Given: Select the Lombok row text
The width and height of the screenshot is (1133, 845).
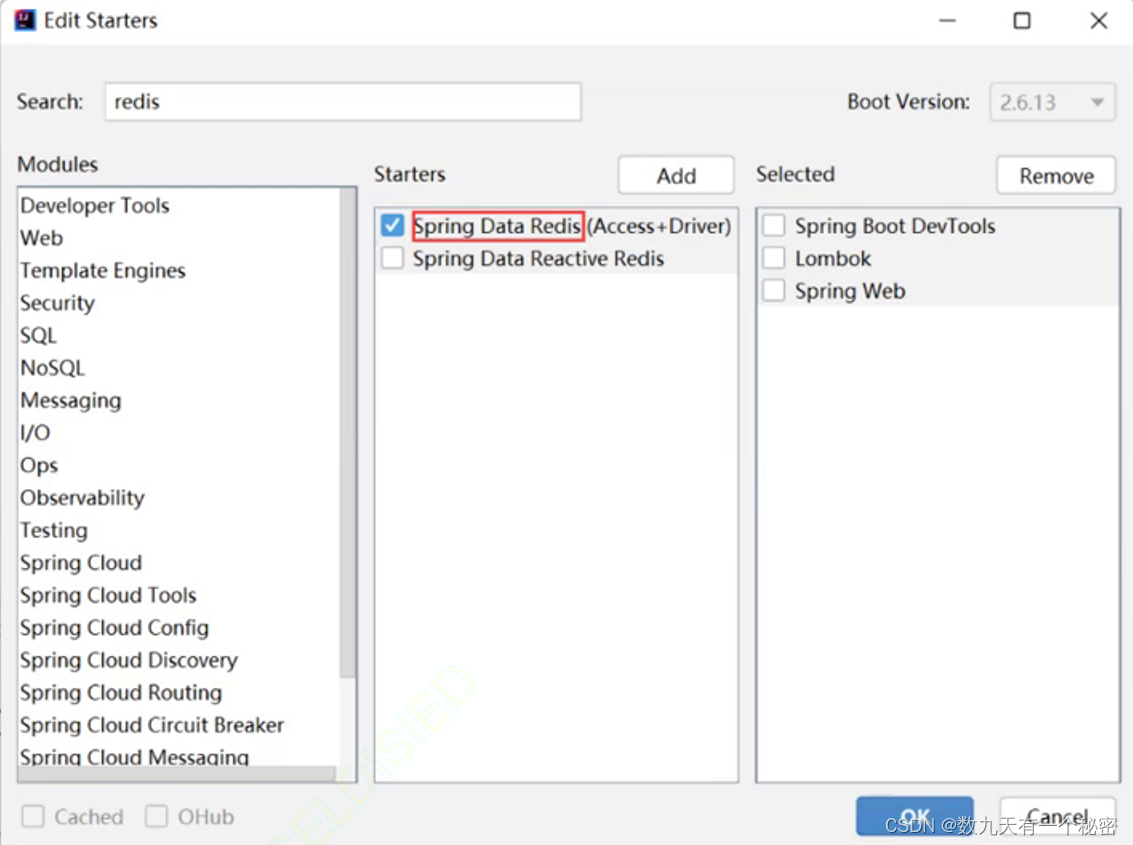Looking at the screenshot, I should tap(833, 258).
